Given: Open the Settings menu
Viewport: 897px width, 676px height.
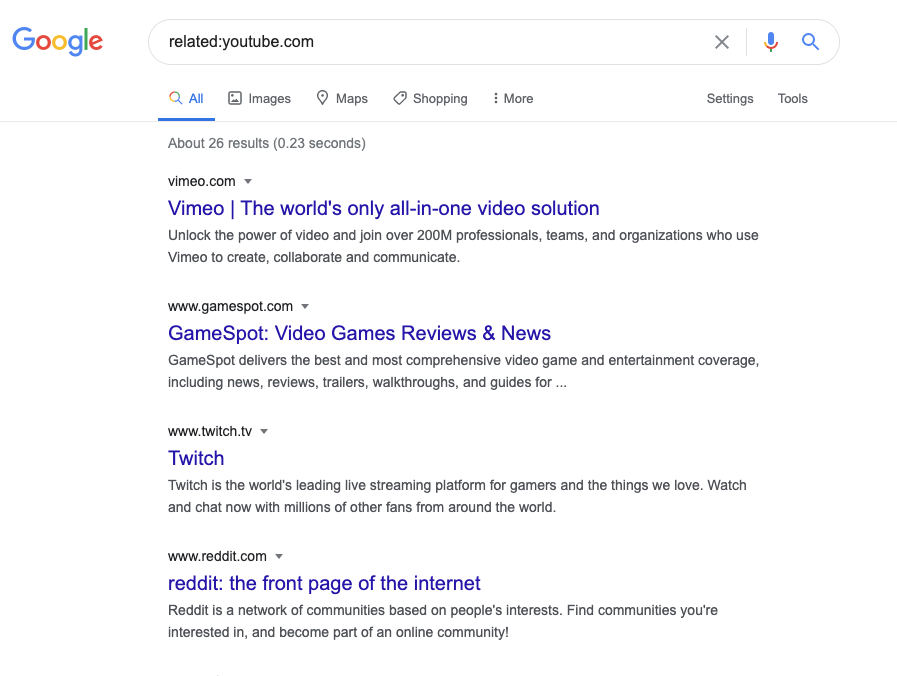Looking at the screenshot, I should (x=729, y=98).
